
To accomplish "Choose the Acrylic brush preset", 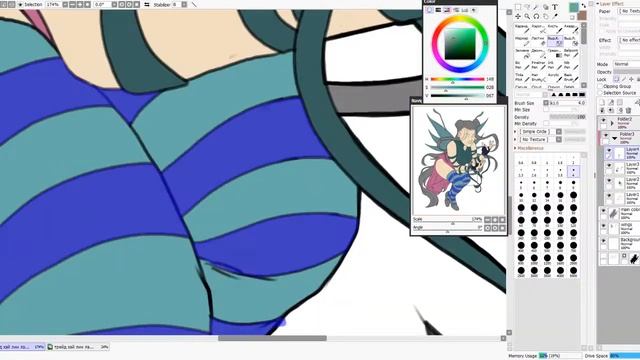I will (x=554, y=78).
